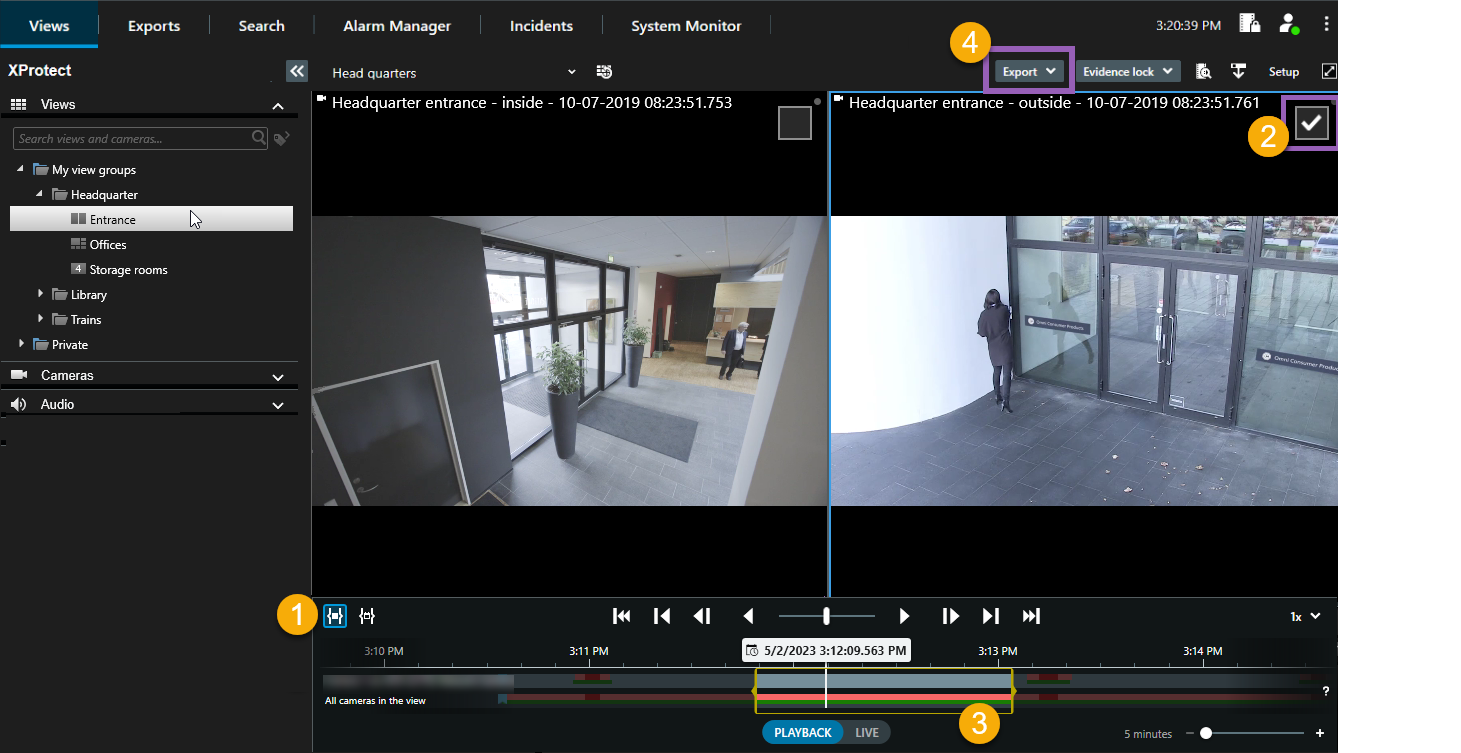This screenshot has width=1461, height=753.
Task: Play the recording forward
Action: (x=904, y=616)
